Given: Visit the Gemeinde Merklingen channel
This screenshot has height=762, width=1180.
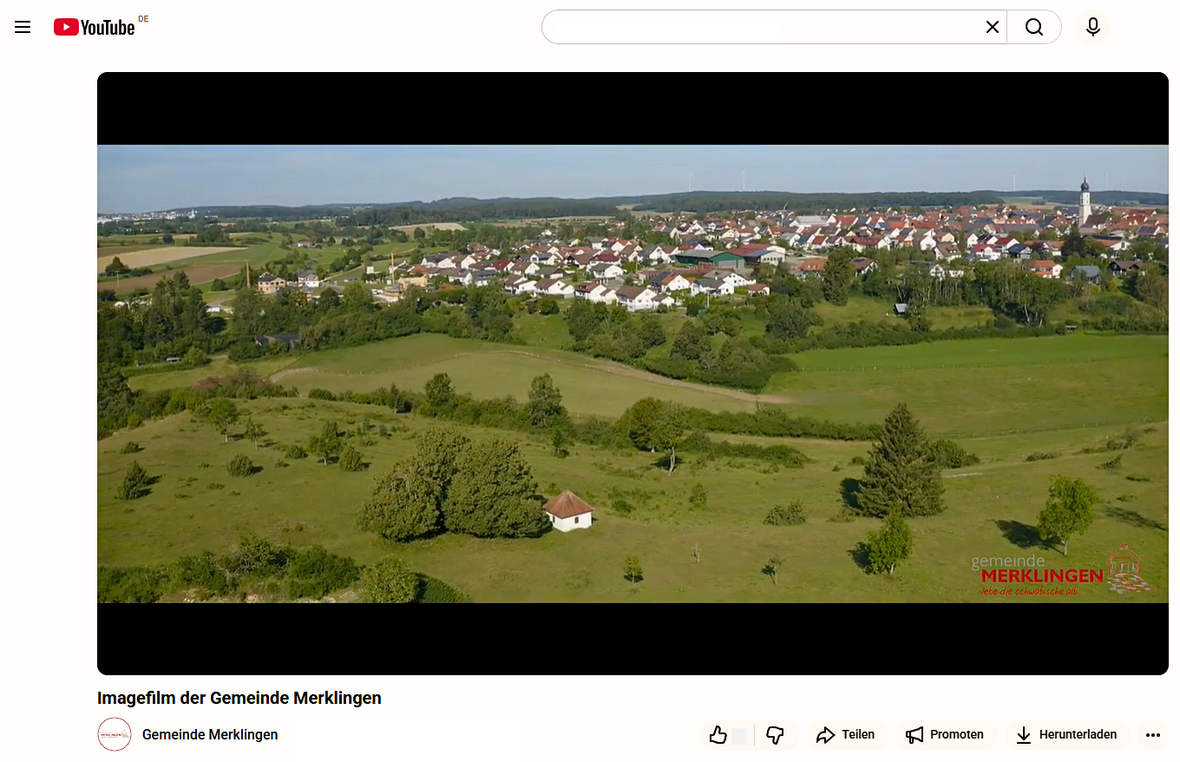Looking at the screenshot, I should point(211,734).
